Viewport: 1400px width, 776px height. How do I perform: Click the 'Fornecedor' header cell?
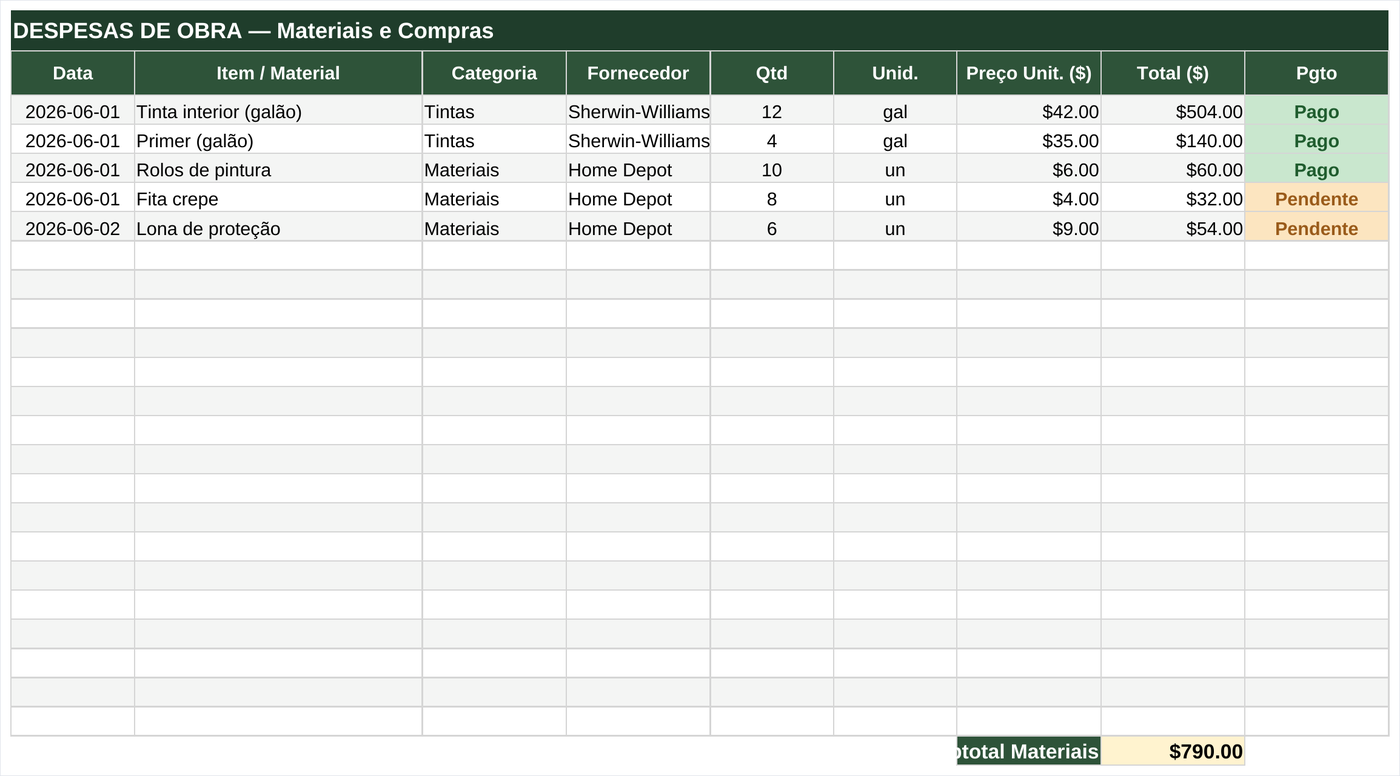[638, 73]
